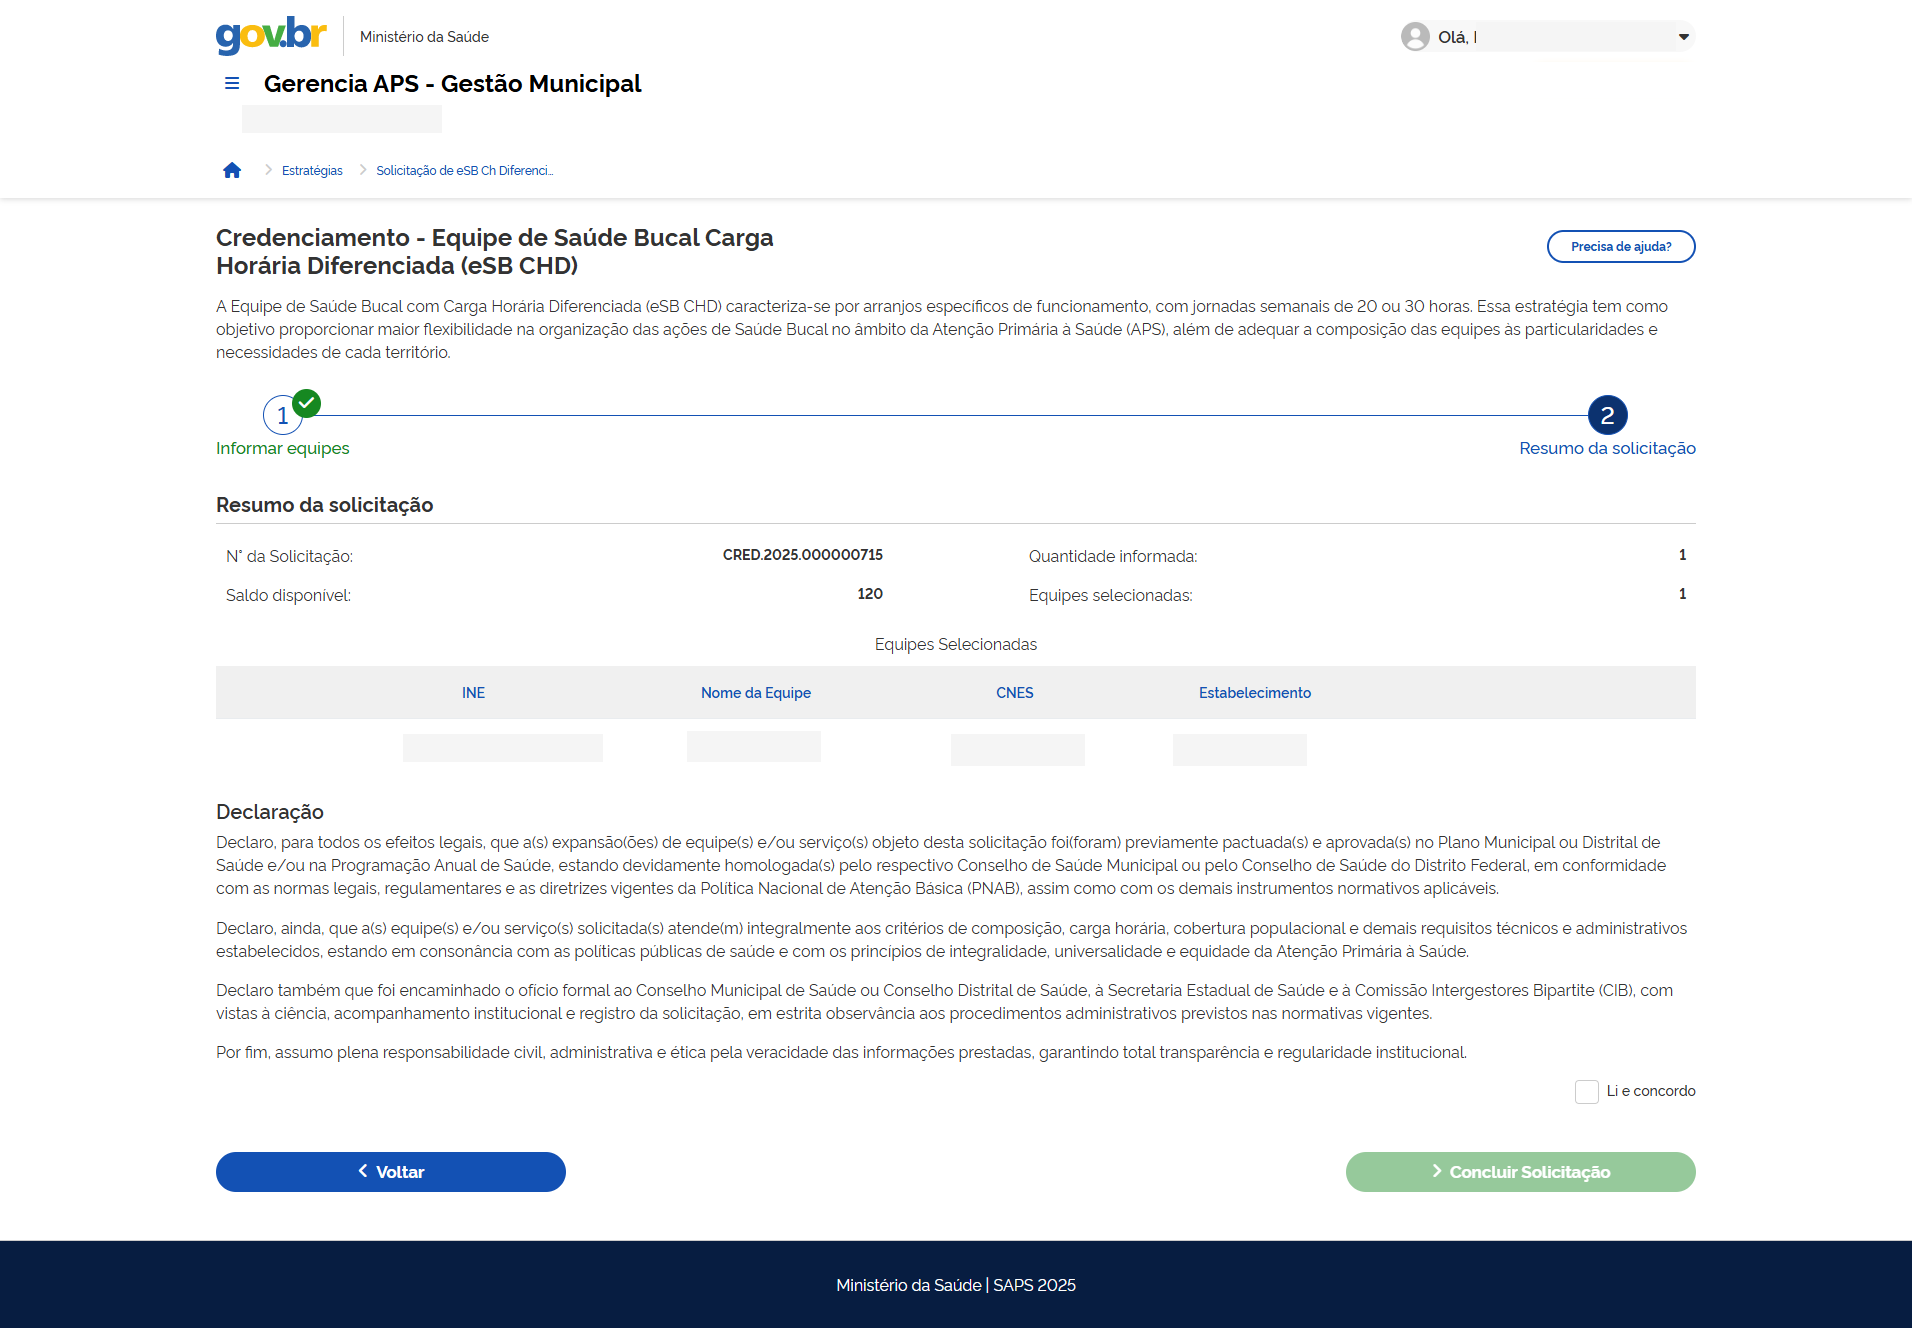Image resolution: width=1912 pixels, height=1328 pixels.
Task: Open the Estratégias breadcrumb link
Action: [x=312, y=171]
